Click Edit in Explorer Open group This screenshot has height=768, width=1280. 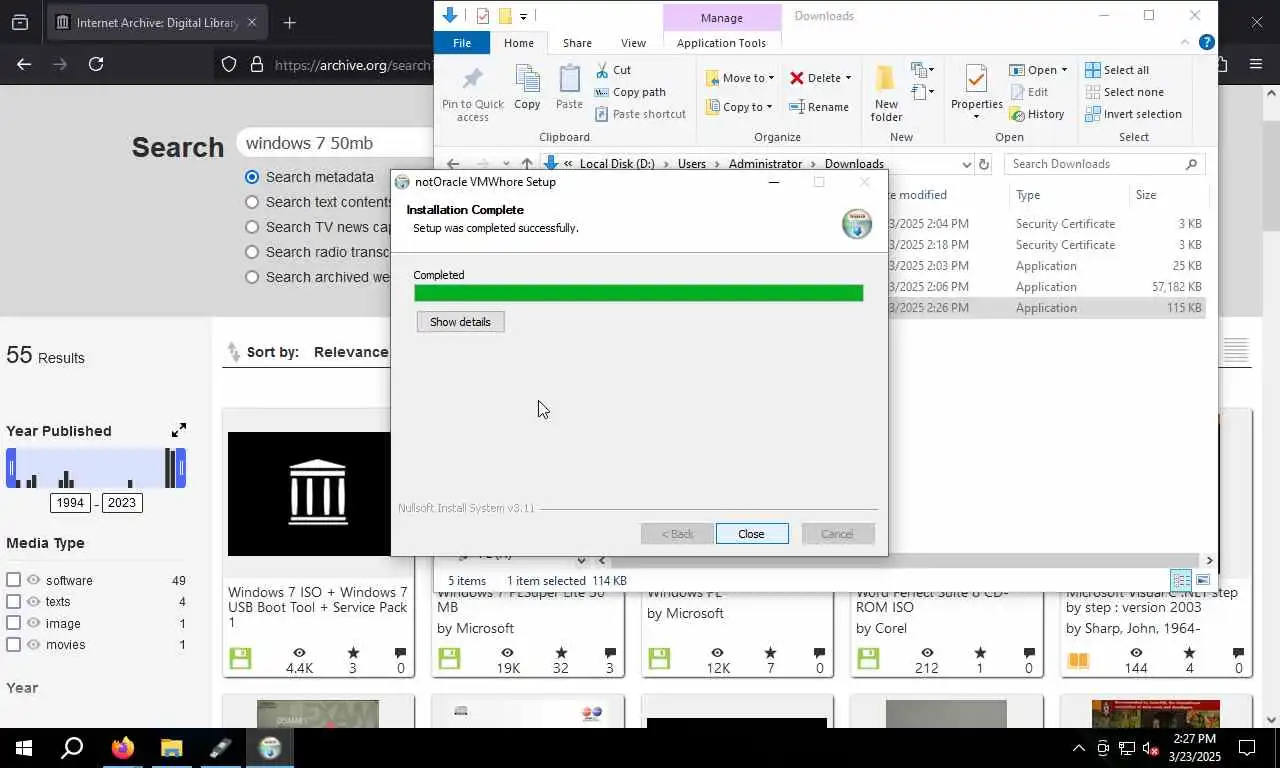pyautogui.click(x=1029, y=92)
